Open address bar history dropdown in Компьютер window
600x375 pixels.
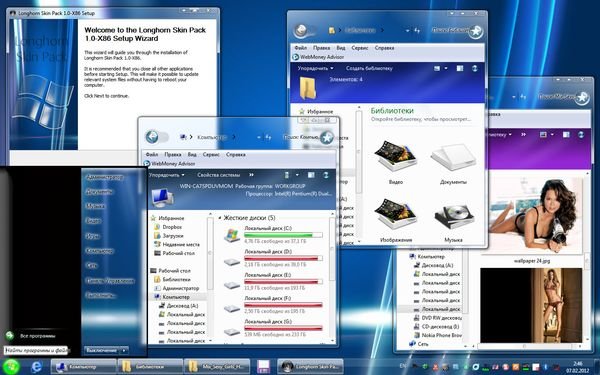click(259, 137)
